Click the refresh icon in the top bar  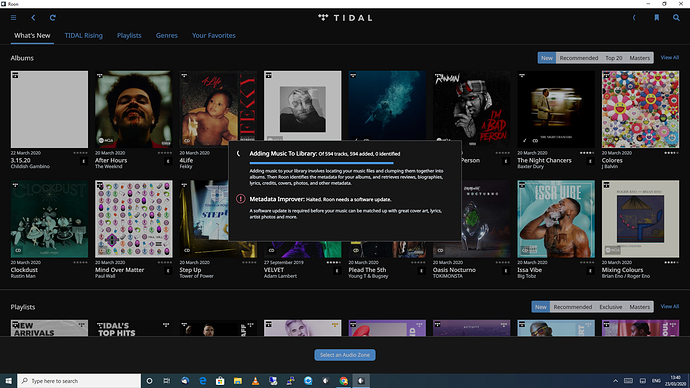click(52, 18)
